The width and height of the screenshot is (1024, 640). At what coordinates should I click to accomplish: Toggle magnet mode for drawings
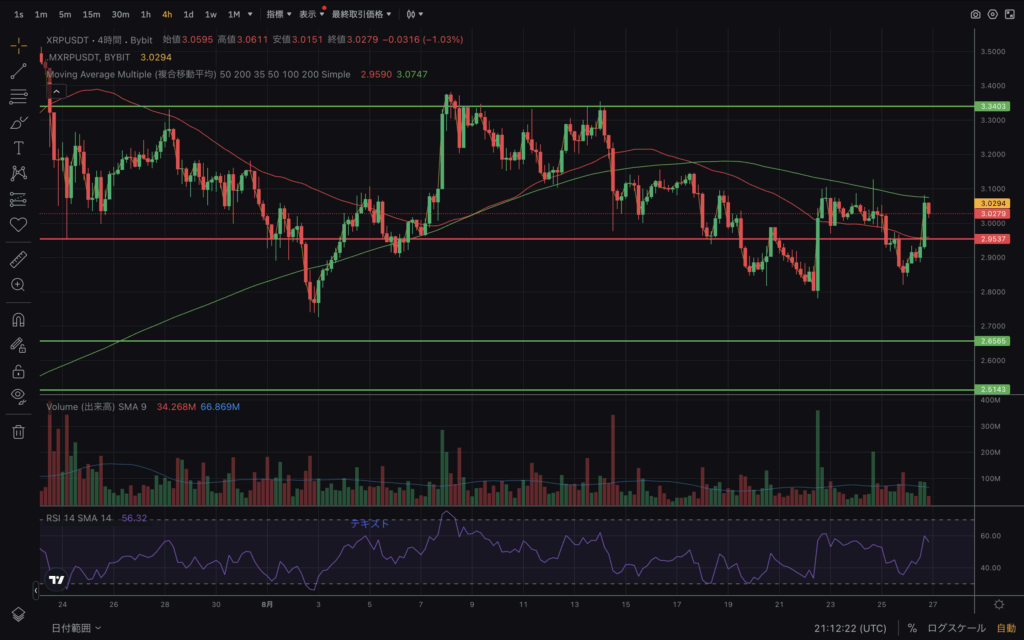point(18,321)
